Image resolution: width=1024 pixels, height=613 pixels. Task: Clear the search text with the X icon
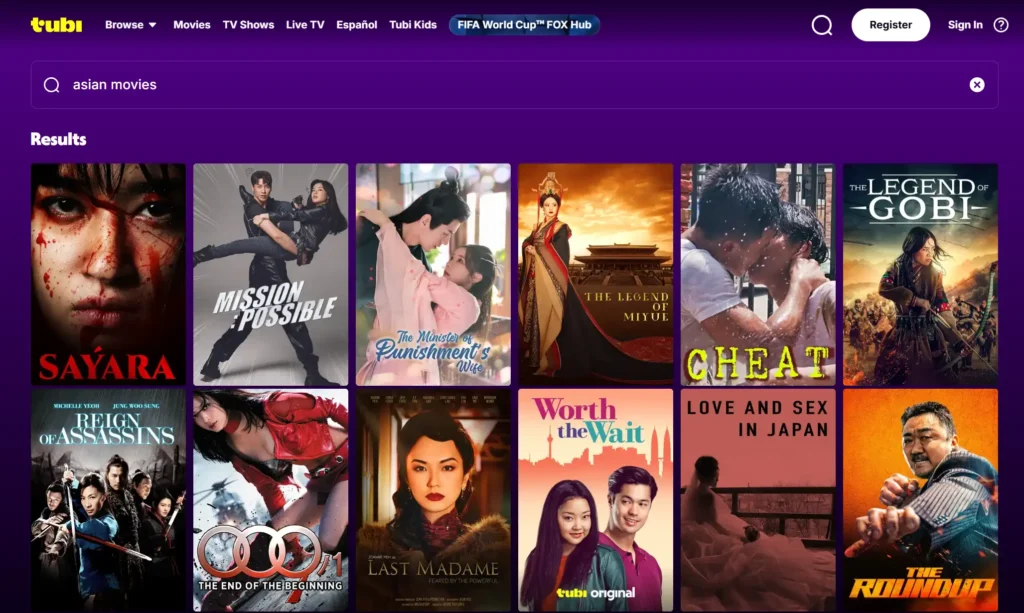tap(976, 85)
